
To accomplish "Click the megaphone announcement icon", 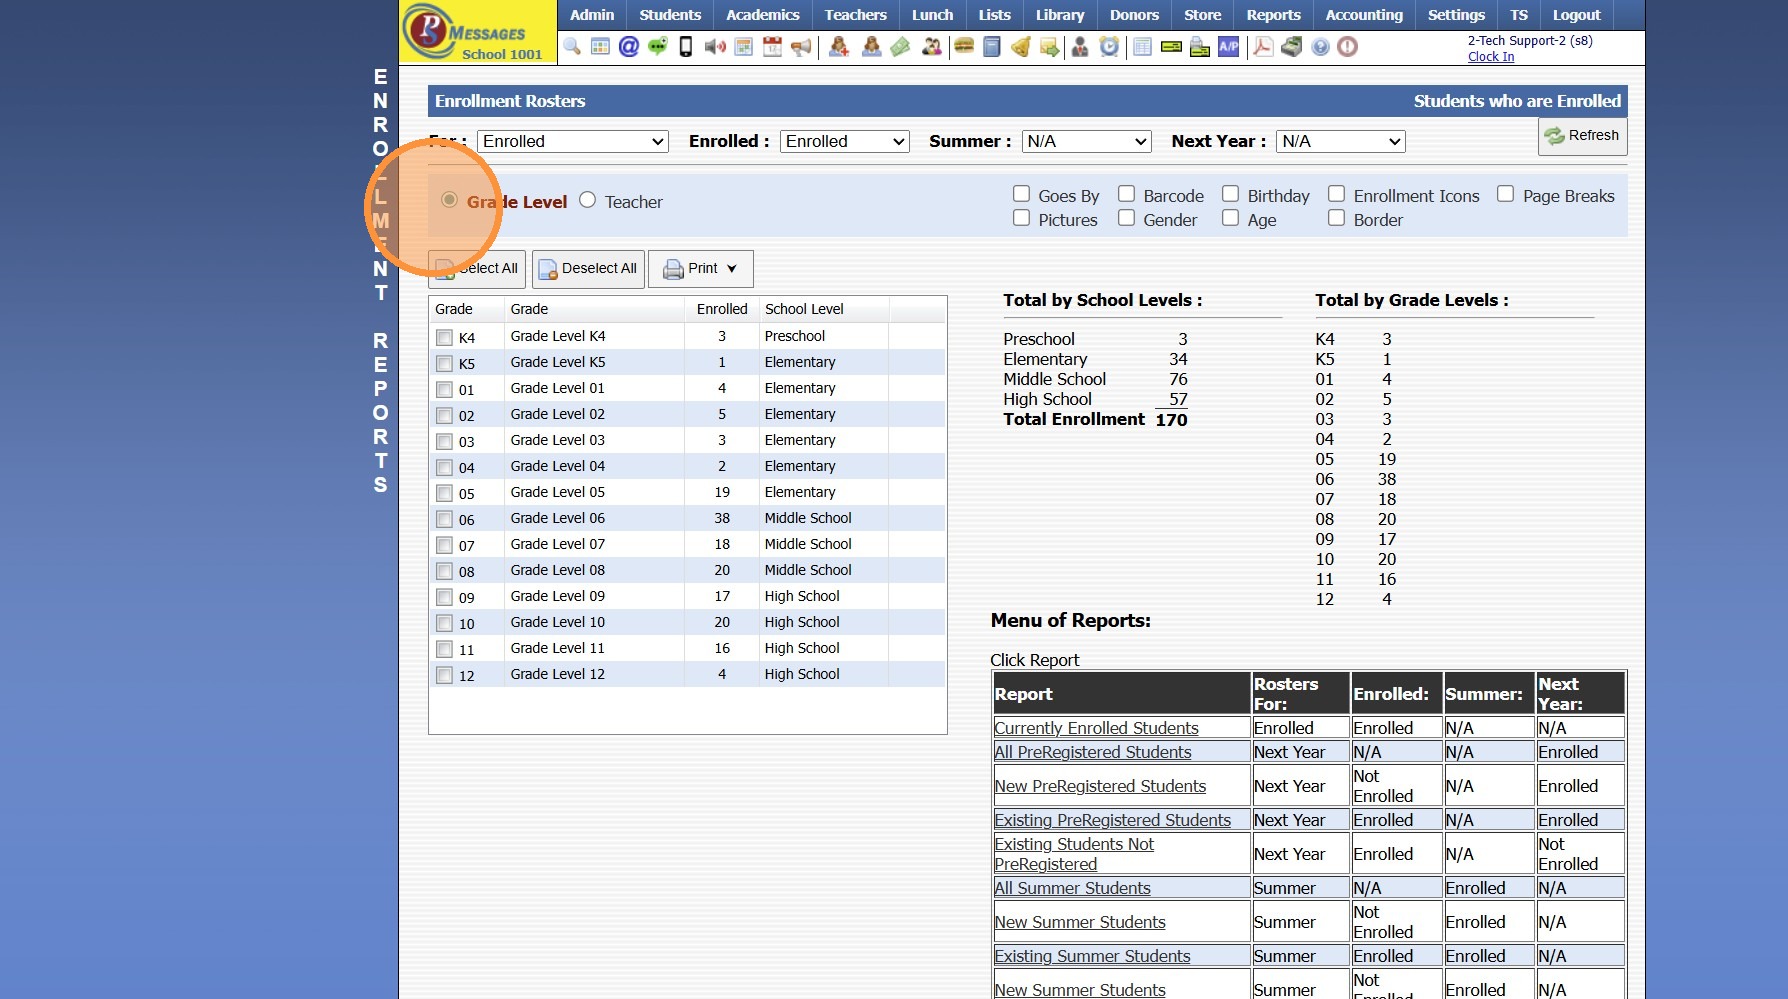I will point(801,47).
